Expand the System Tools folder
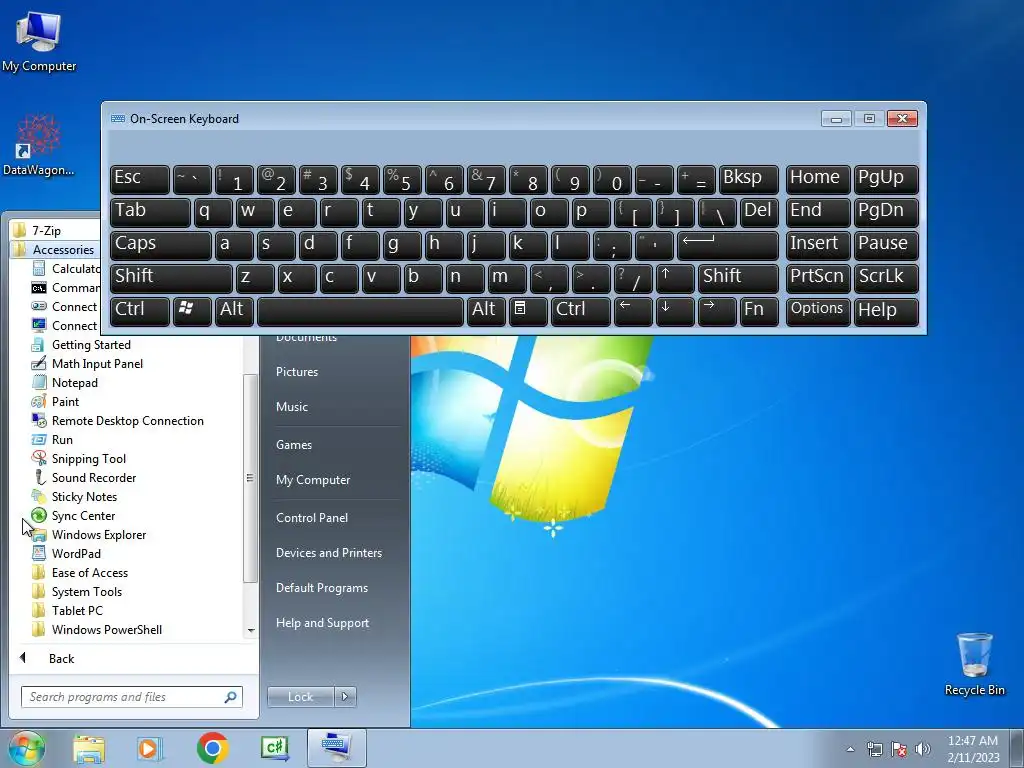 76,592
